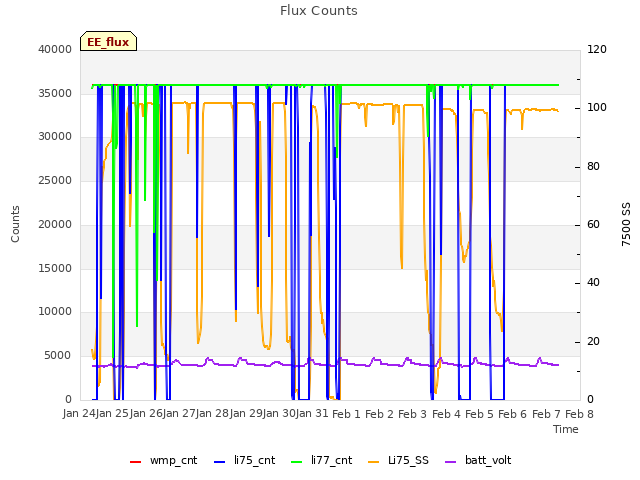640x480 pixels.
Task: Click the 5000 tick label on Counts axis
Action: (x=58, y=356)
